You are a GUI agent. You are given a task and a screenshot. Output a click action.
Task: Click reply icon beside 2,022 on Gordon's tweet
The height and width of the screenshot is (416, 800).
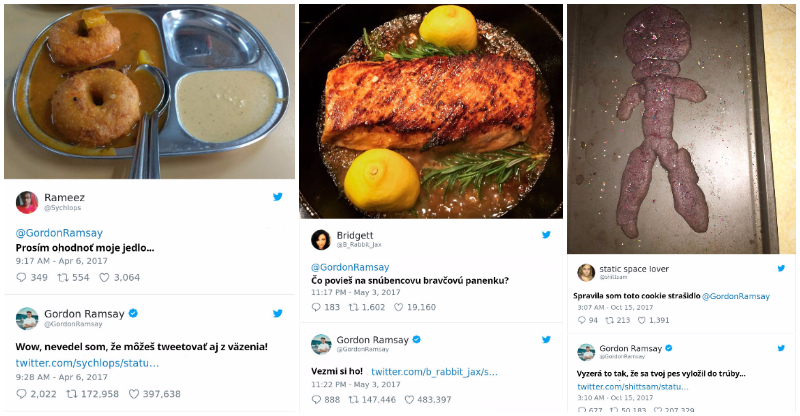(22, 393)
